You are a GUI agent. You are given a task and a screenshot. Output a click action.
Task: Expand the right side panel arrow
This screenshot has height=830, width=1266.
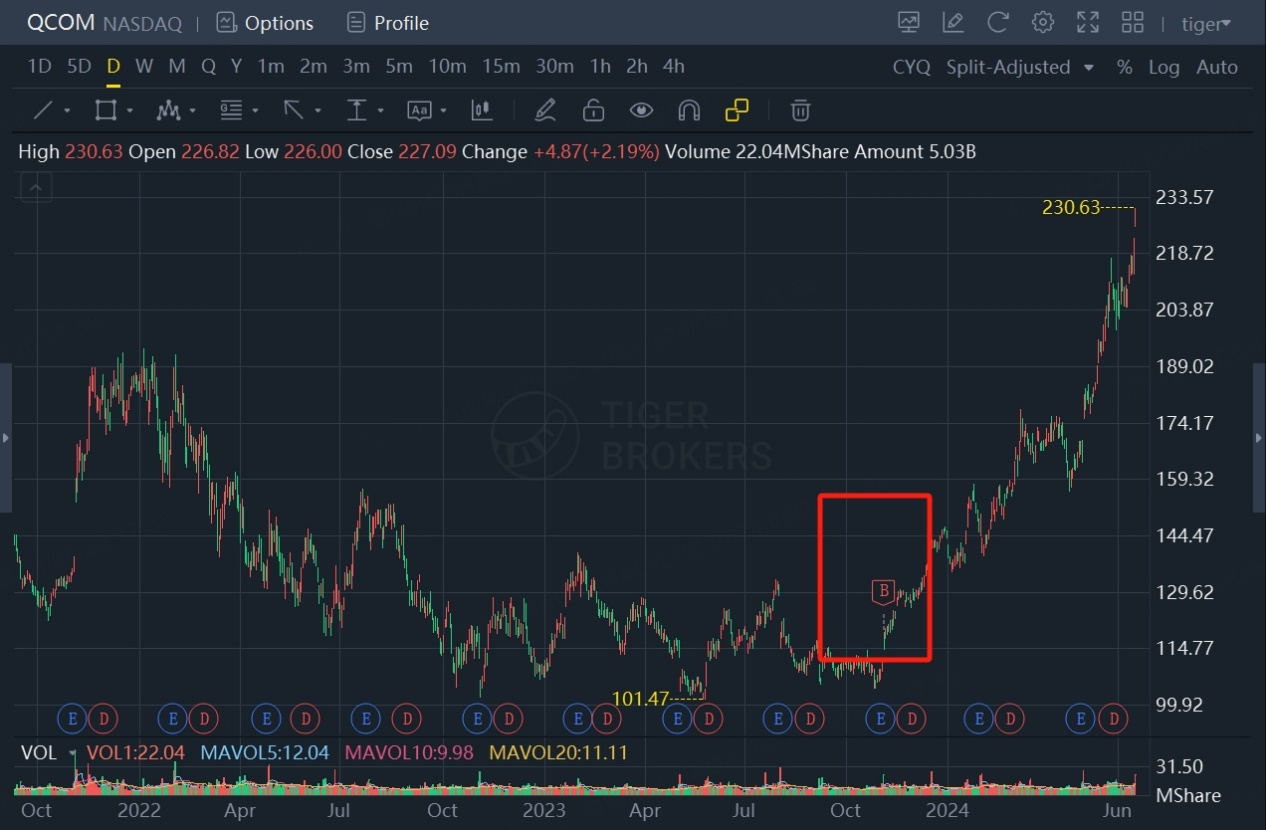click(x=1260, y=438)
